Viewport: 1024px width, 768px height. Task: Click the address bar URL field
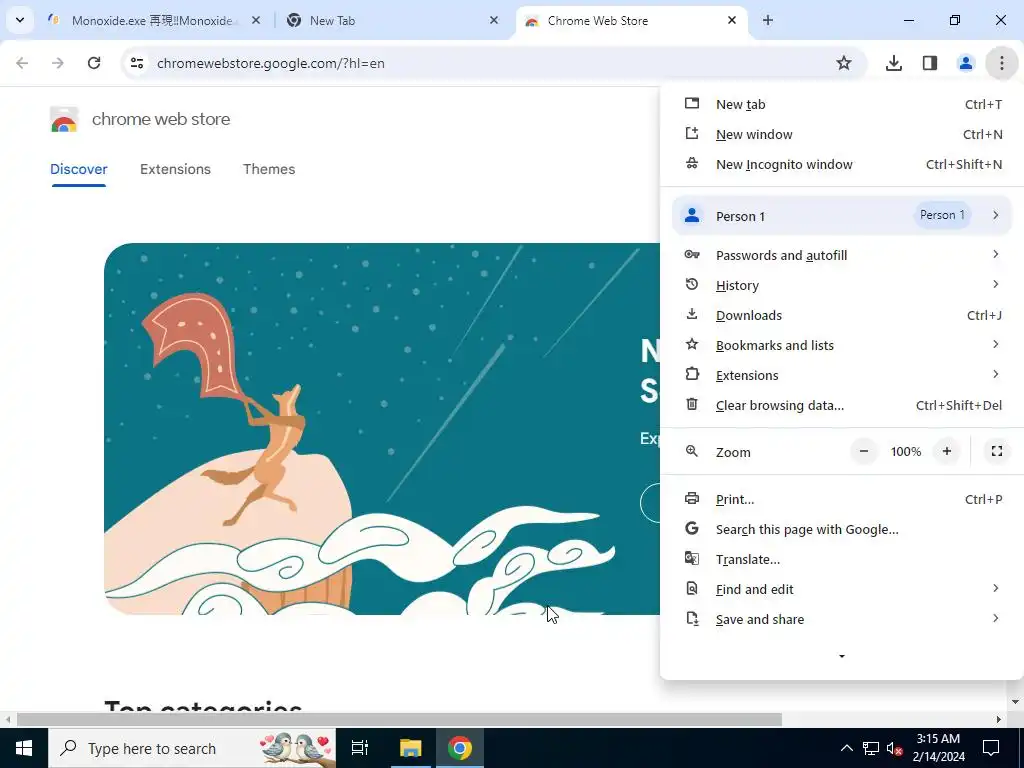[x=493, y=63]
